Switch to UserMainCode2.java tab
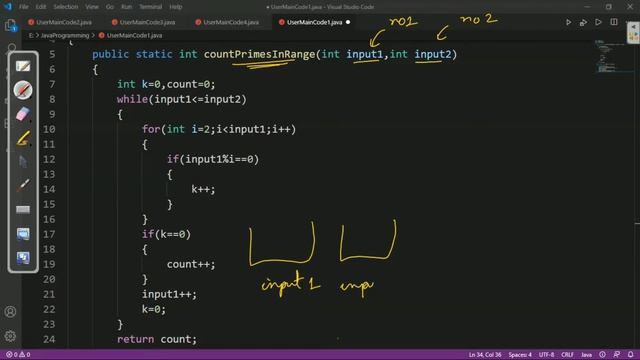The height and width of the screenshot is (360, 640). coord(60,22)
